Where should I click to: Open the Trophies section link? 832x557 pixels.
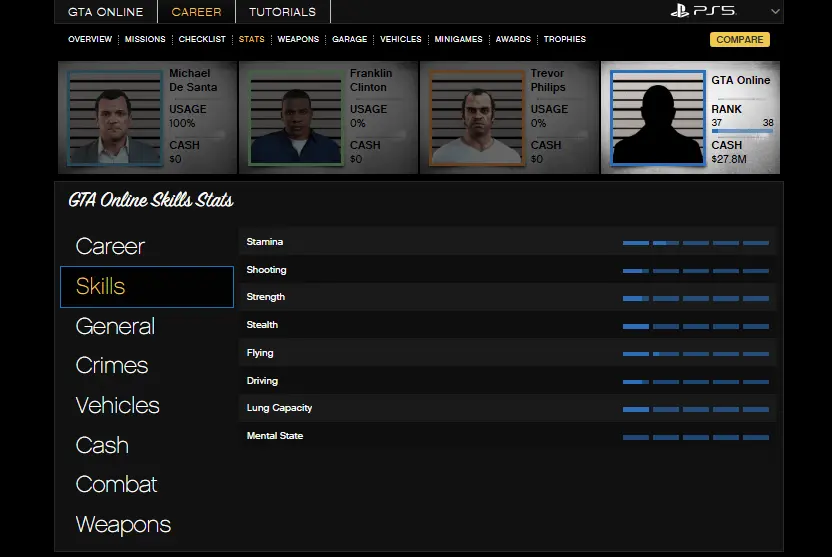565,40
